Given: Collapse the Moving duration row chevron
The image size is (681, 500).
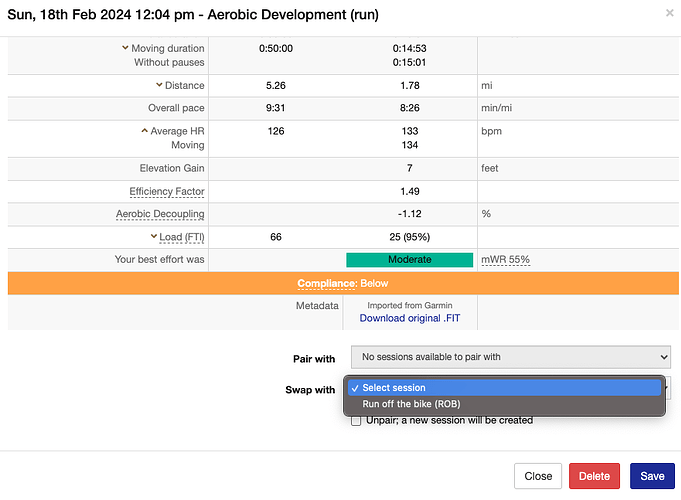Looking at the screenshot, I should tap(125, 48).
